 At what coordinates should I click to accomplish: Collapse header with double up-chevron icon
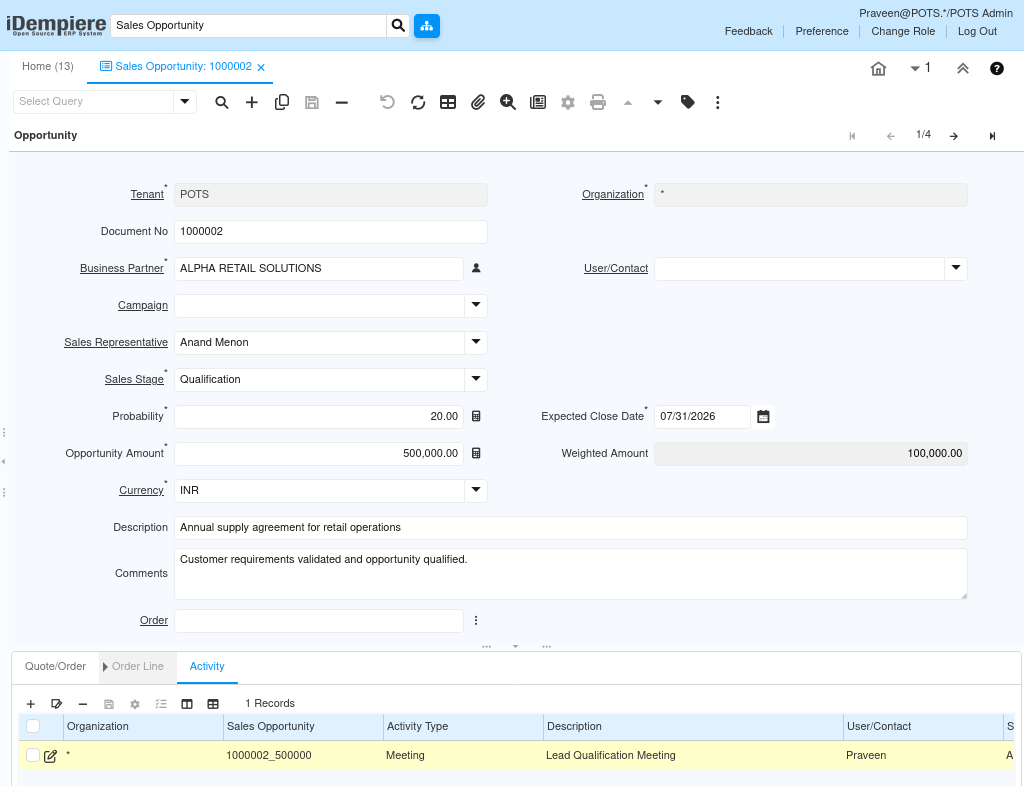tap(963, 69)
